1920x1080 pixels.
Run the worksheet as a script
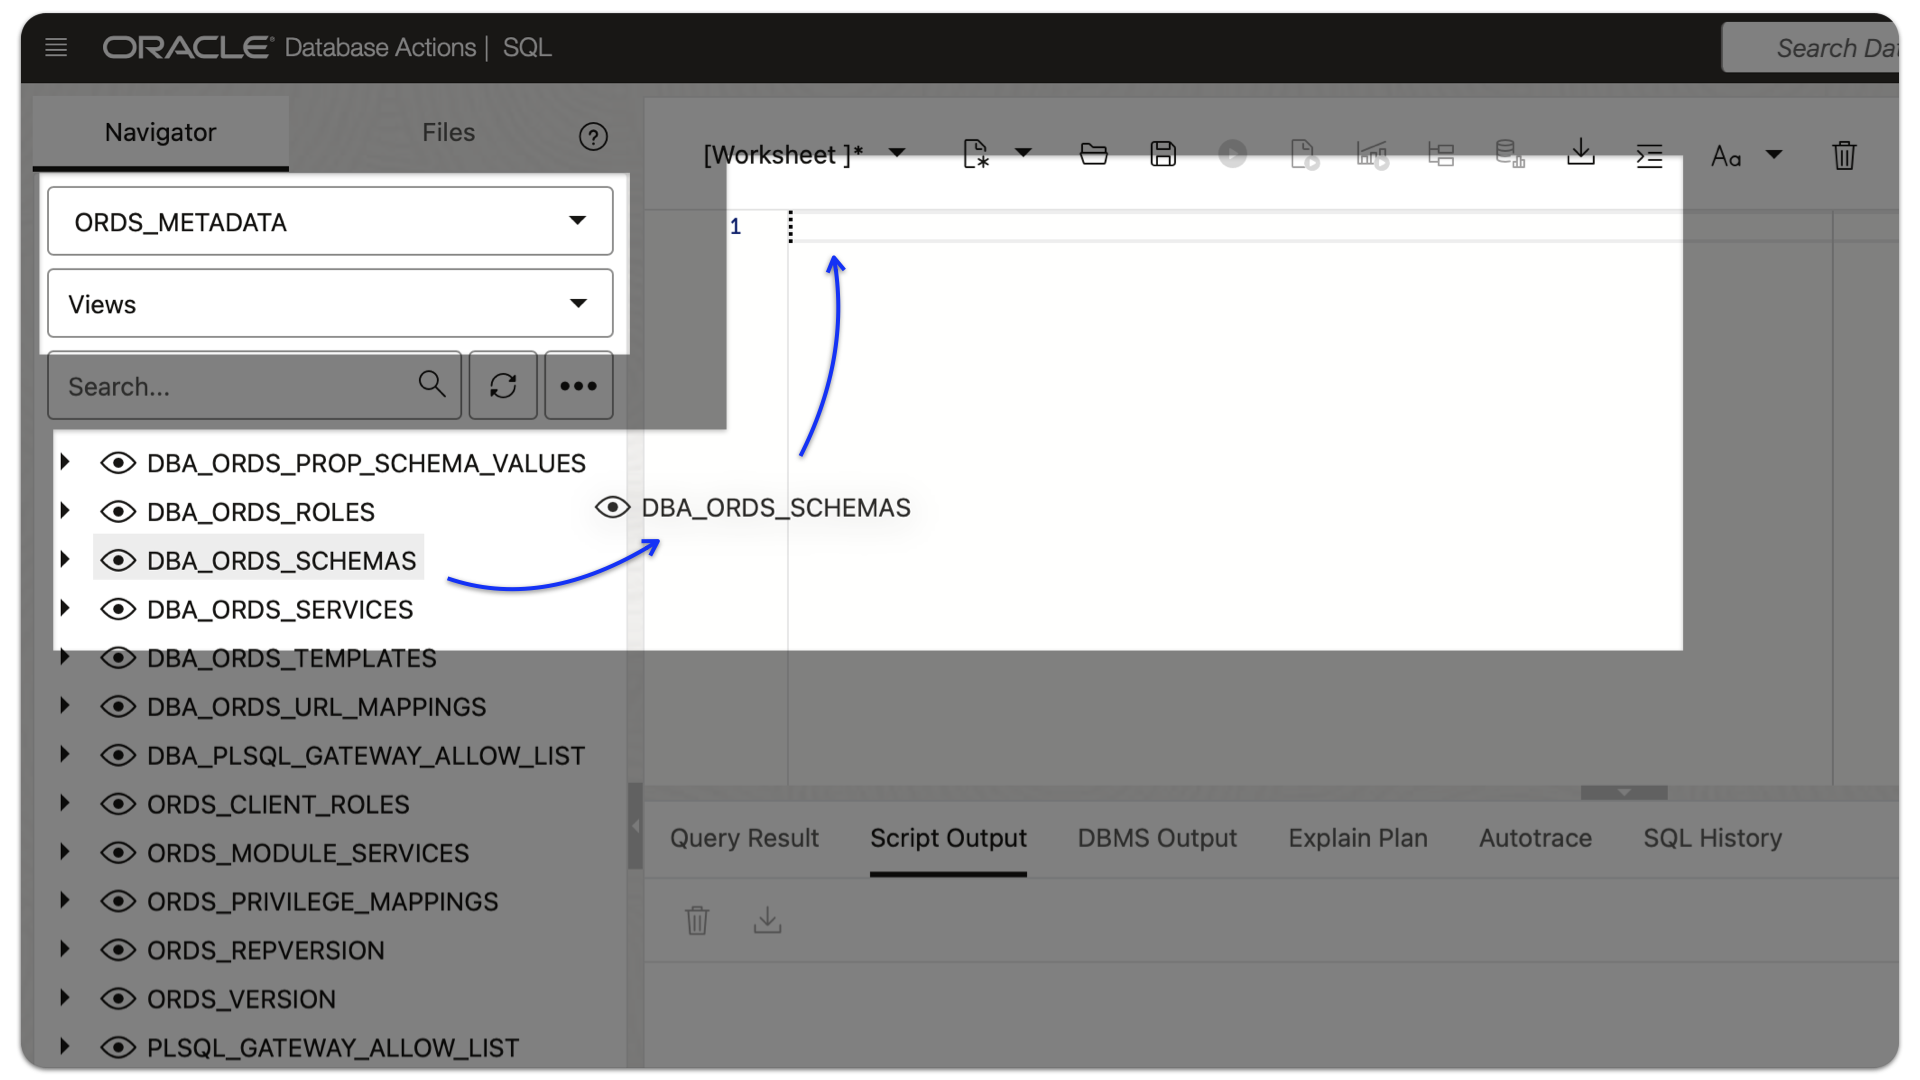tap(1303, 153)
